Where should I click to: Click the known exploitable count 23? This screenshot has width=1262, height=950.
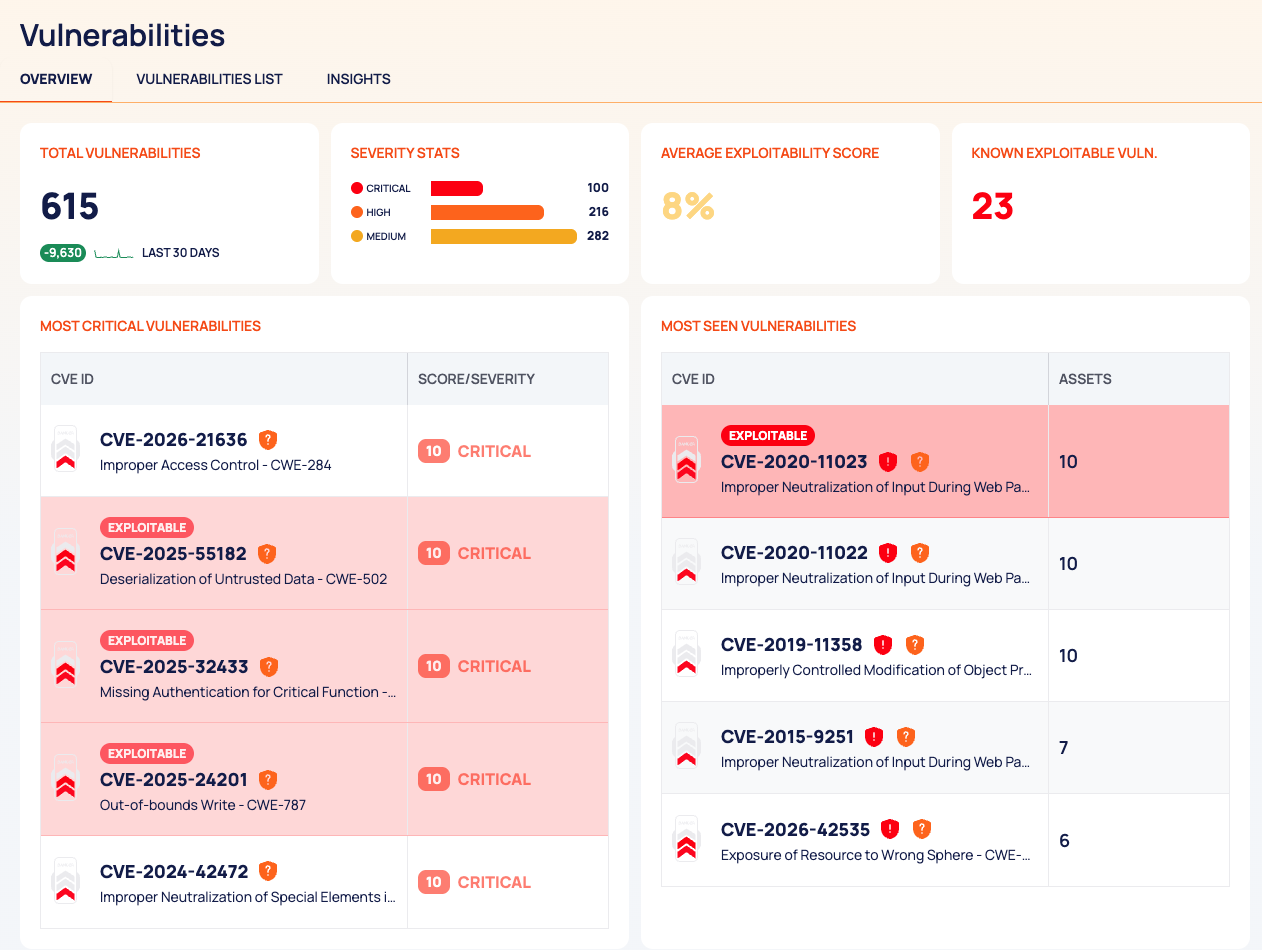click(x=993, y=206)
